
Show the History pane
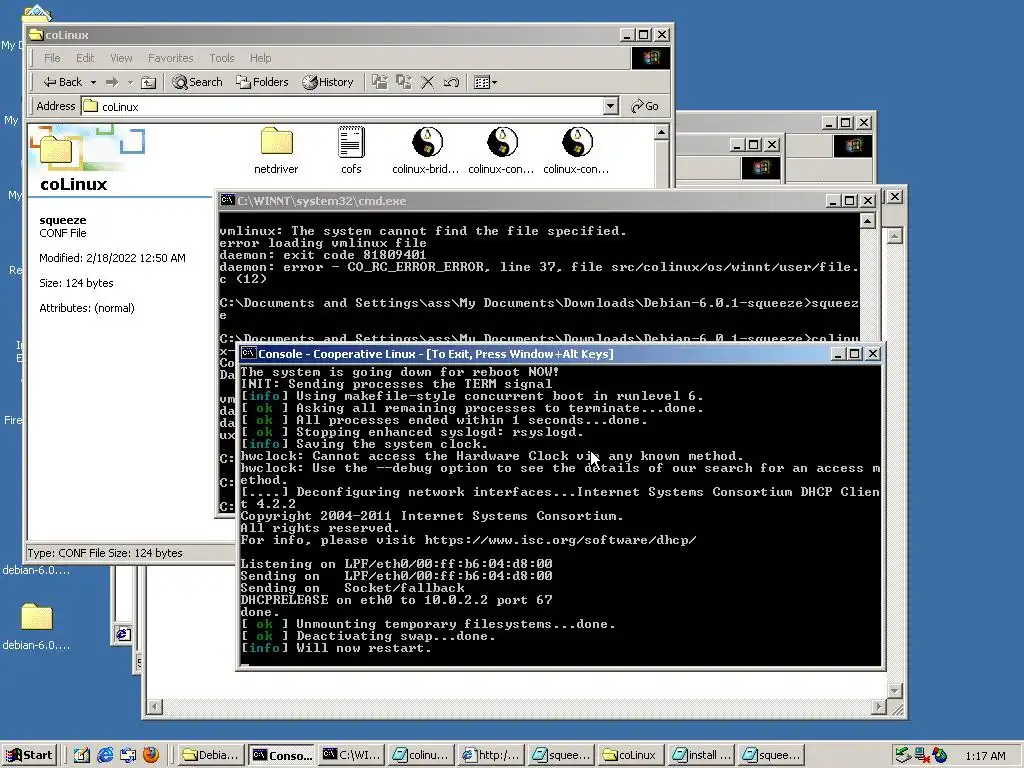(328, 82)
